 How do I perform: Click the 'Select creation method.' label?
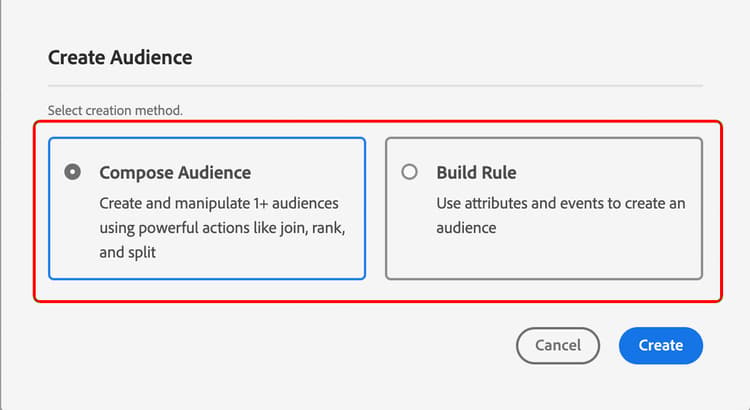click(115, 111)
